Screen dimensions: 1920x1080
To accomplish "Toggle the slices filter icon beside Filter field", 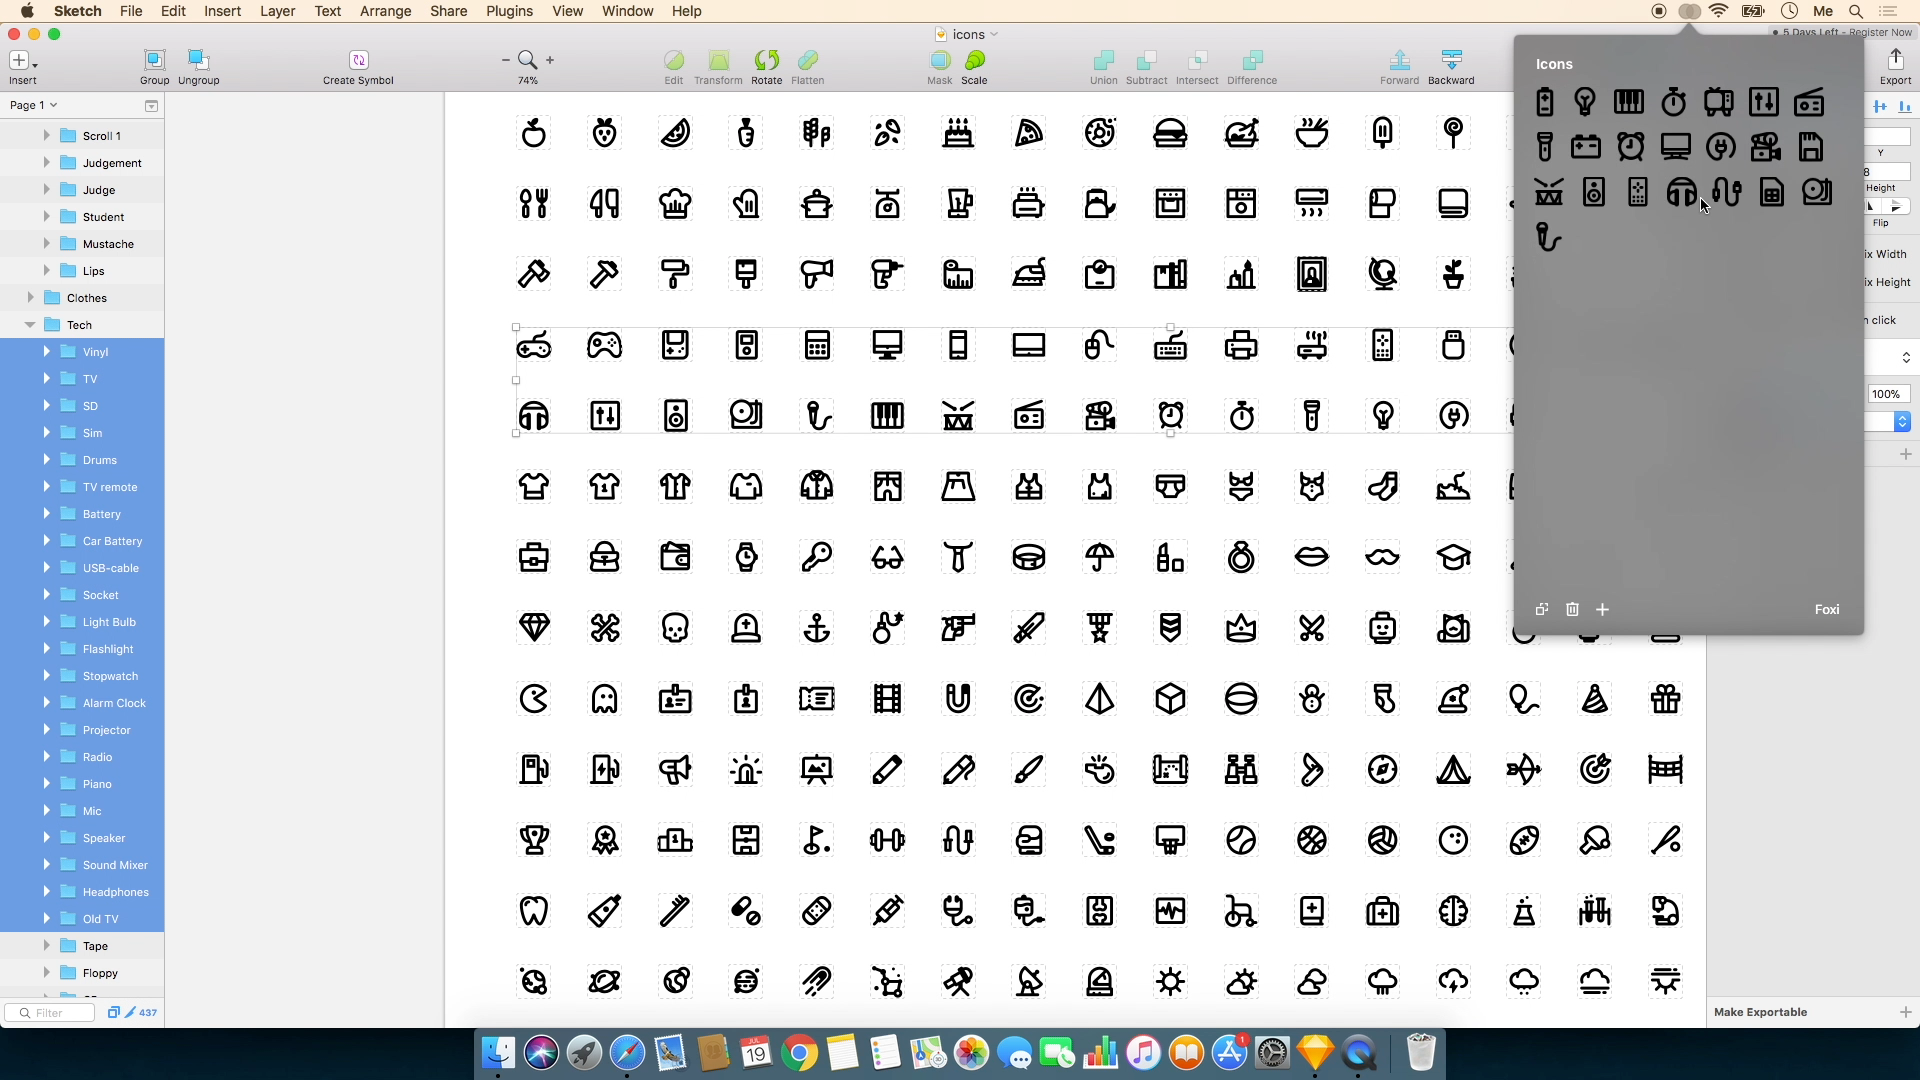I will 130,1012.
